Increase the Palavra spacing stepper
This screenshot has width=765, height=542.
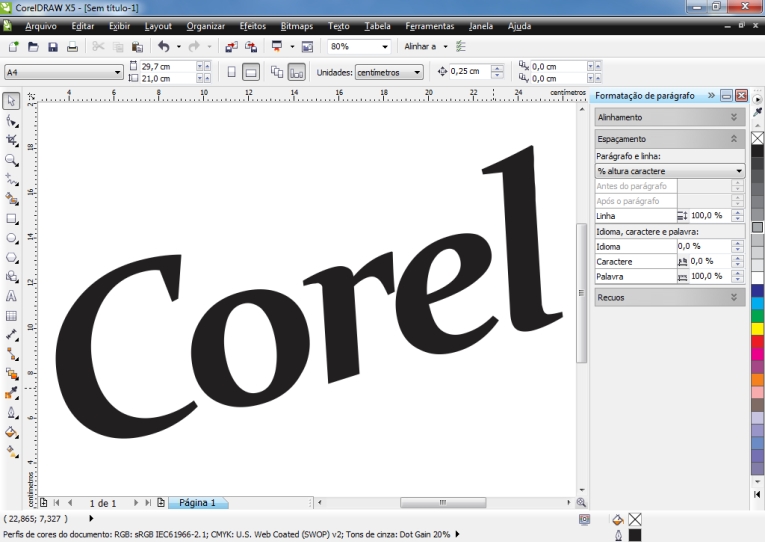coord(738,273)
